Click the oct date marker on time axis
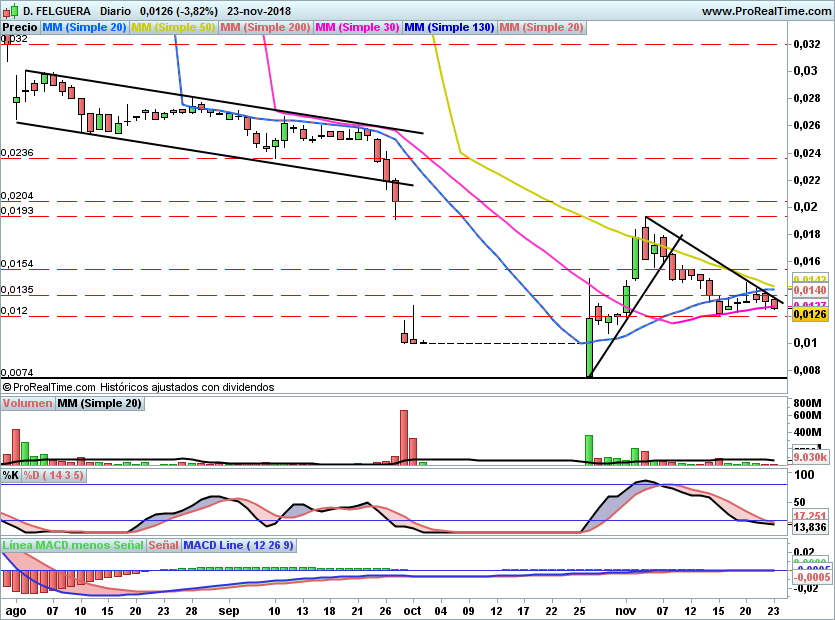Viewport: 835px width, 620px height. coord(413,609)
